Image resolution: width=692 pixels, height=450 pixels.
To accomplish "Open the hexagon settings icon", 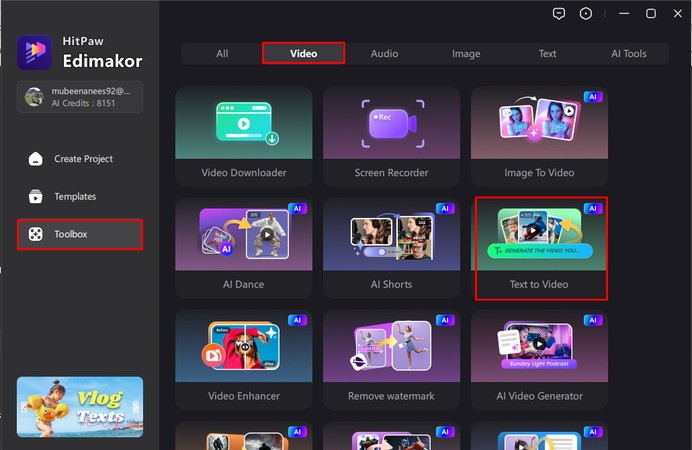I will pos(586,14).
